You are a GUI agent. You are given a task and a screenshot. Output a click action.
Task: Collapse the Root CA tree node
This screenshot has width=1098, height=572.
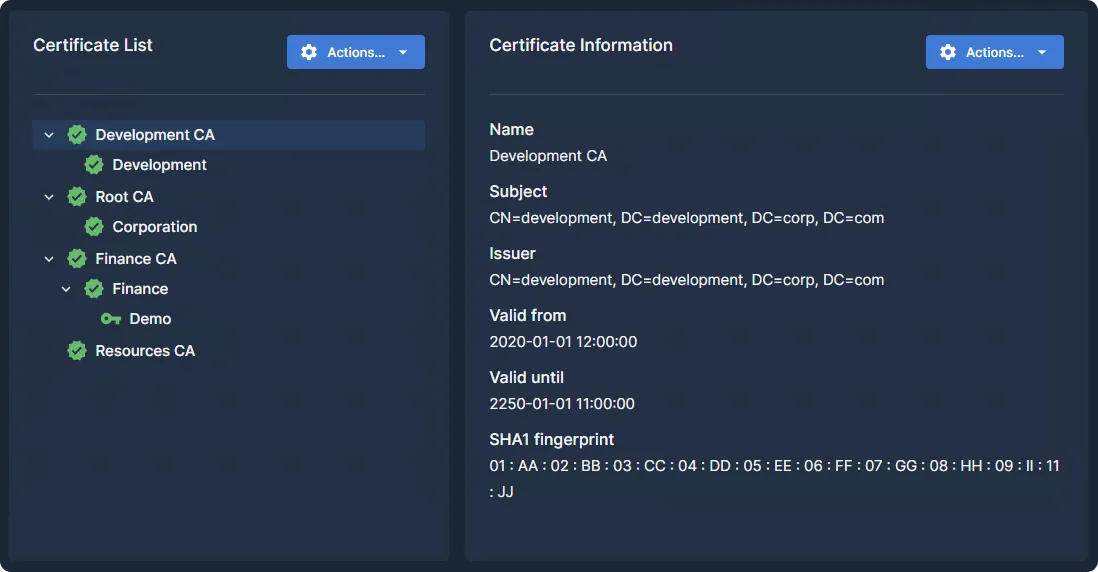point(49,197)
